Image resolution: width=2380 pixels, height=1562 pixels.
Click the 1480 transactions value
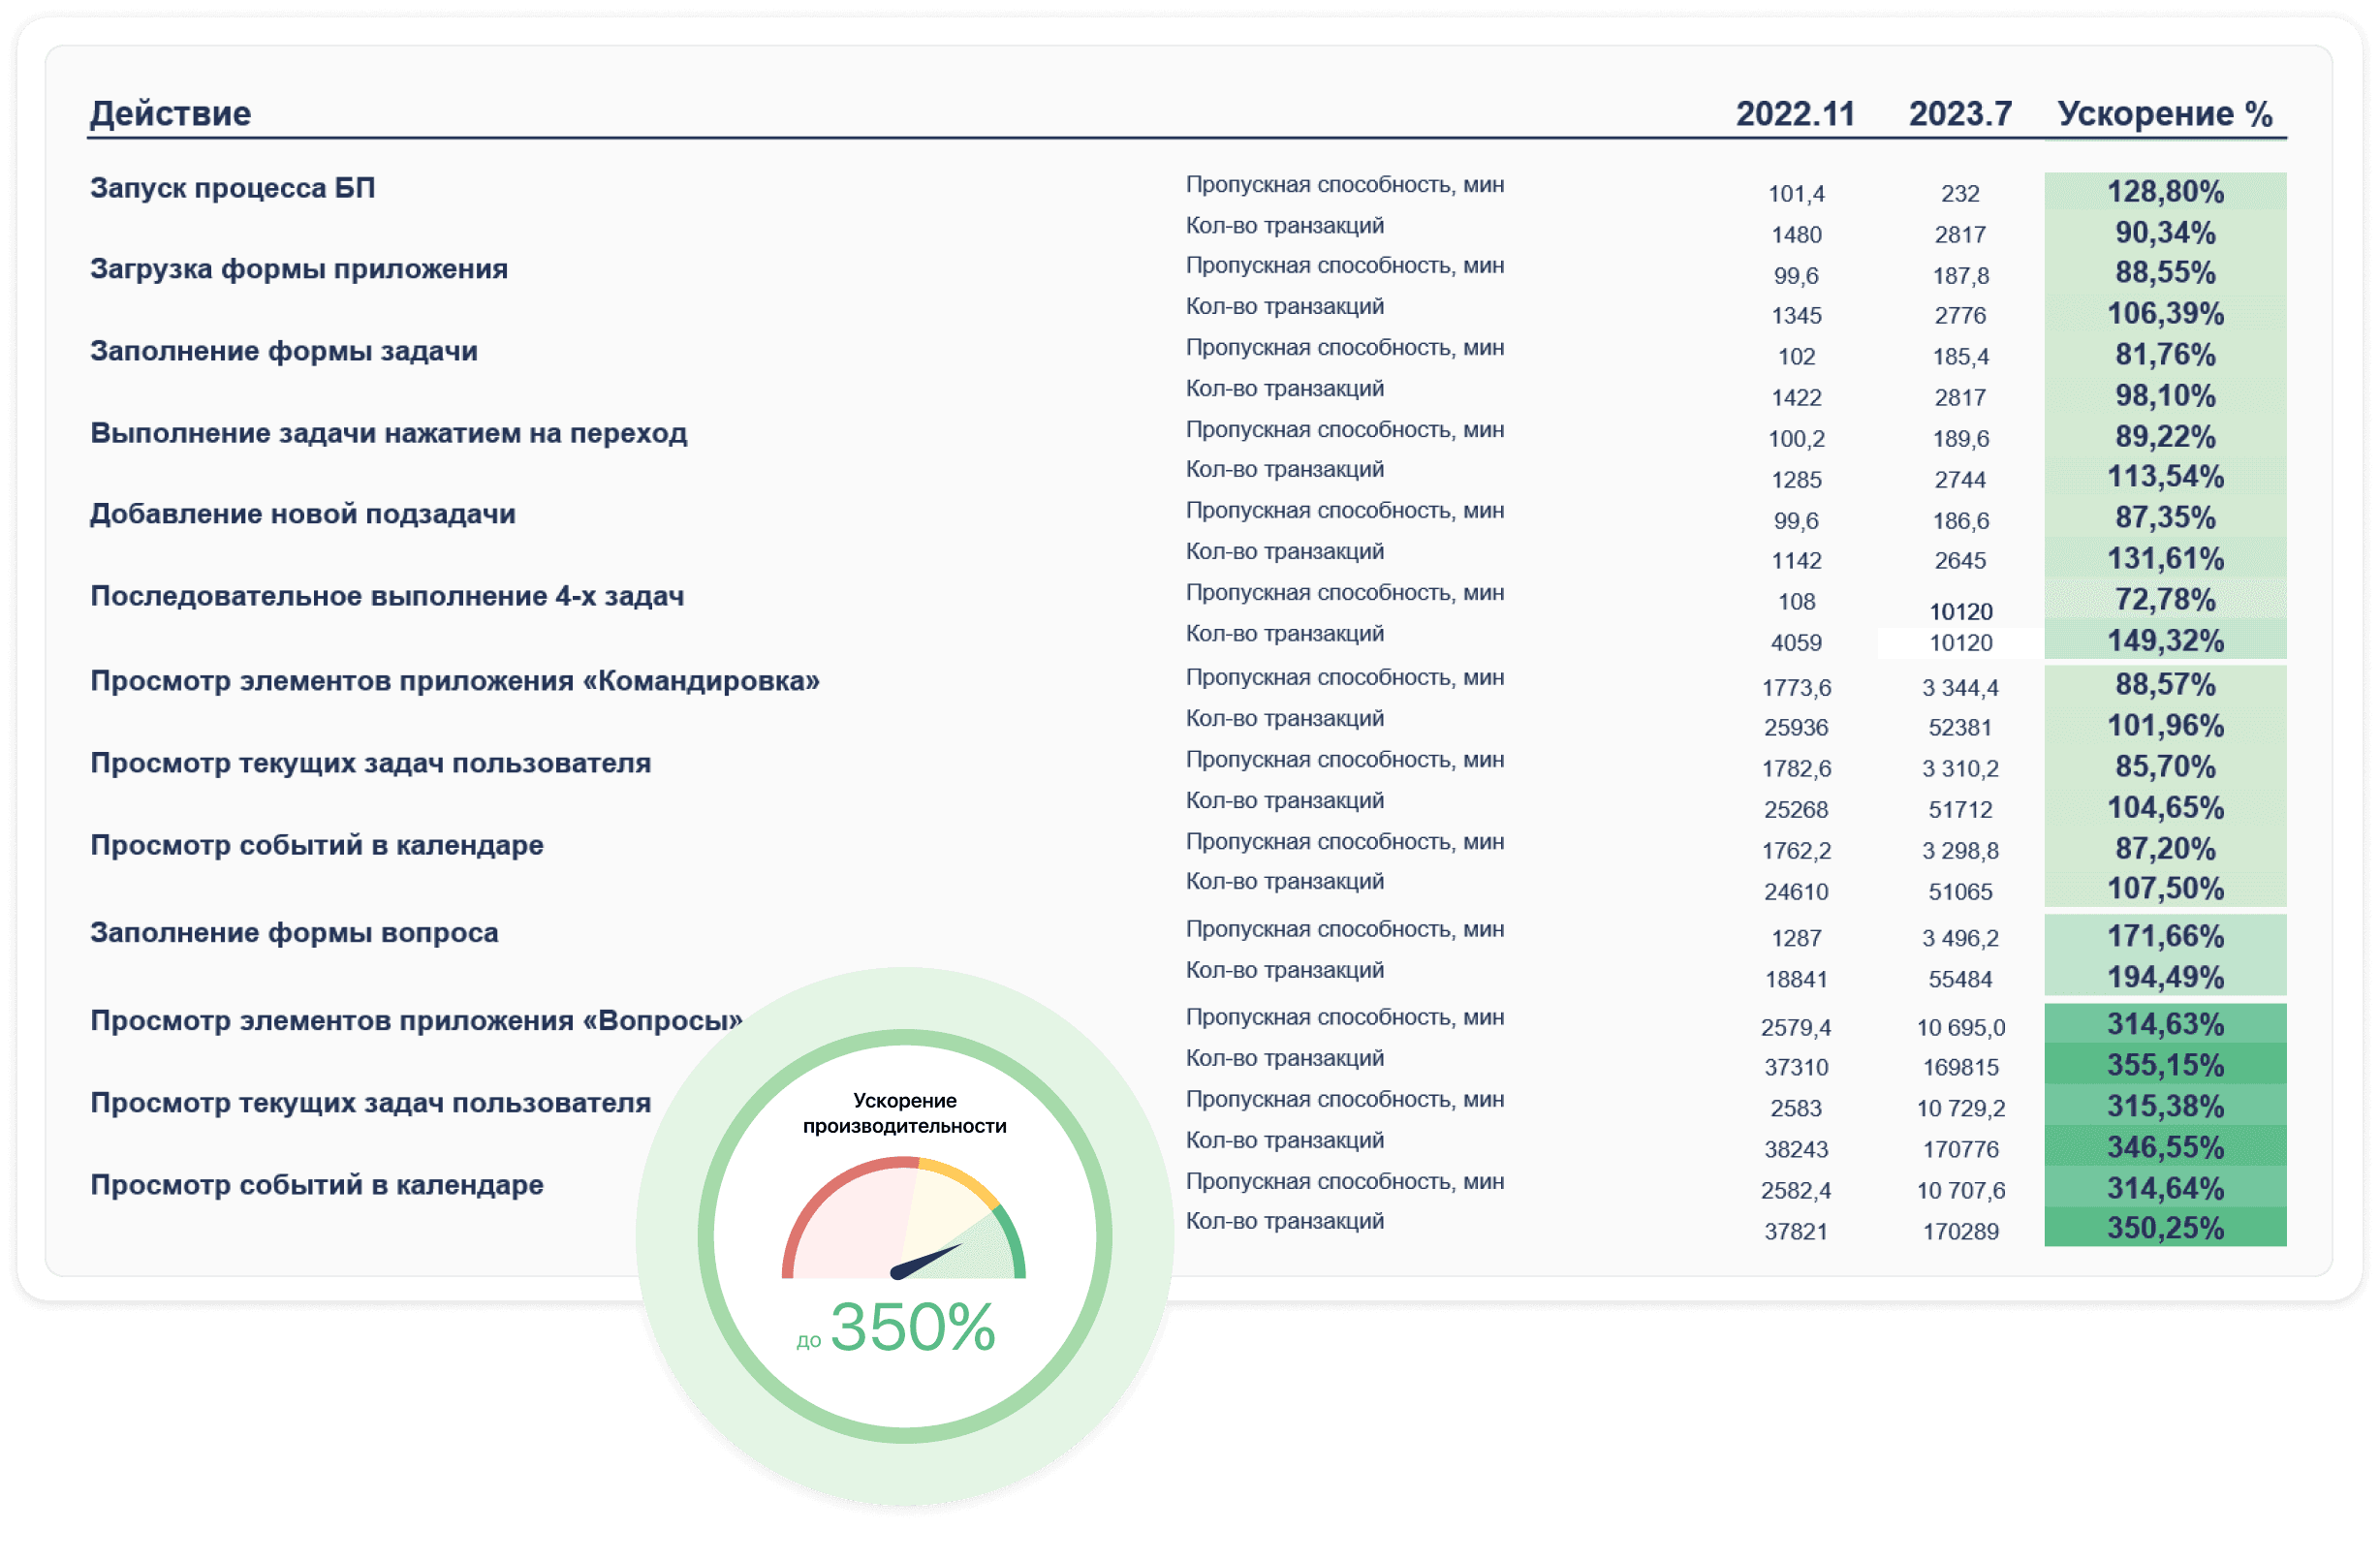[1796, 235]
